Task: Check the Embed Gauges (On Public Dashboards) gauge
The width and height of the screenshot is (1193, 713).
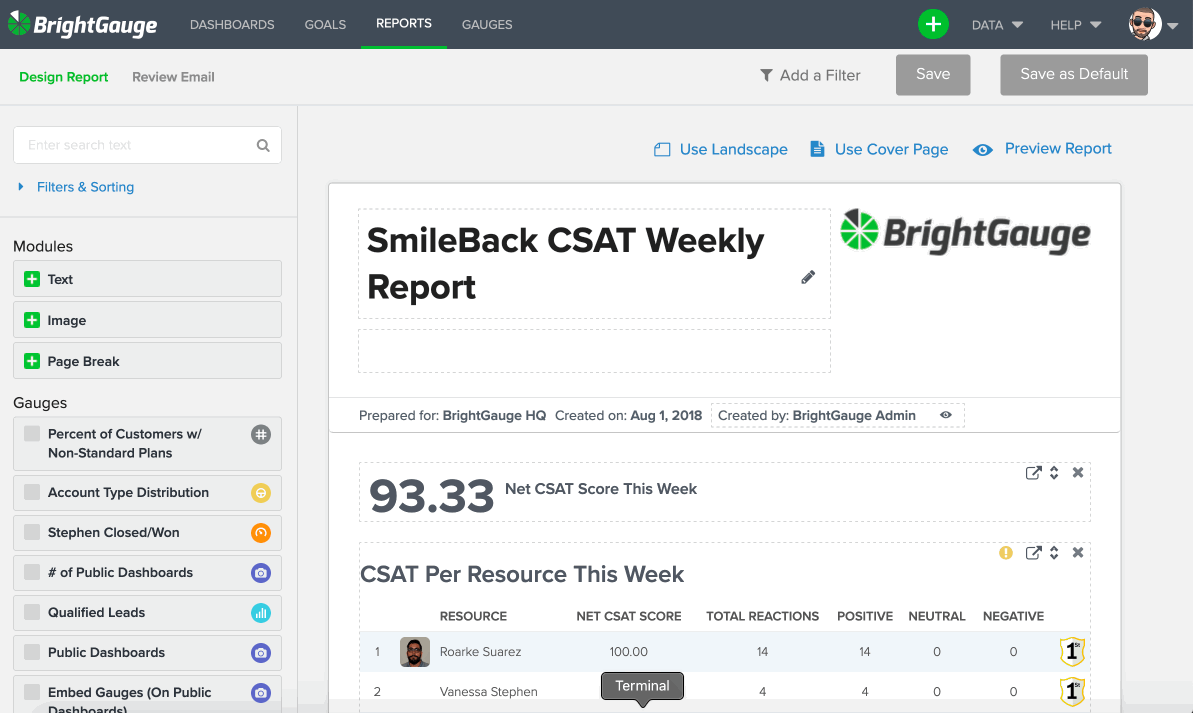Action: click(x=32, y=692)
